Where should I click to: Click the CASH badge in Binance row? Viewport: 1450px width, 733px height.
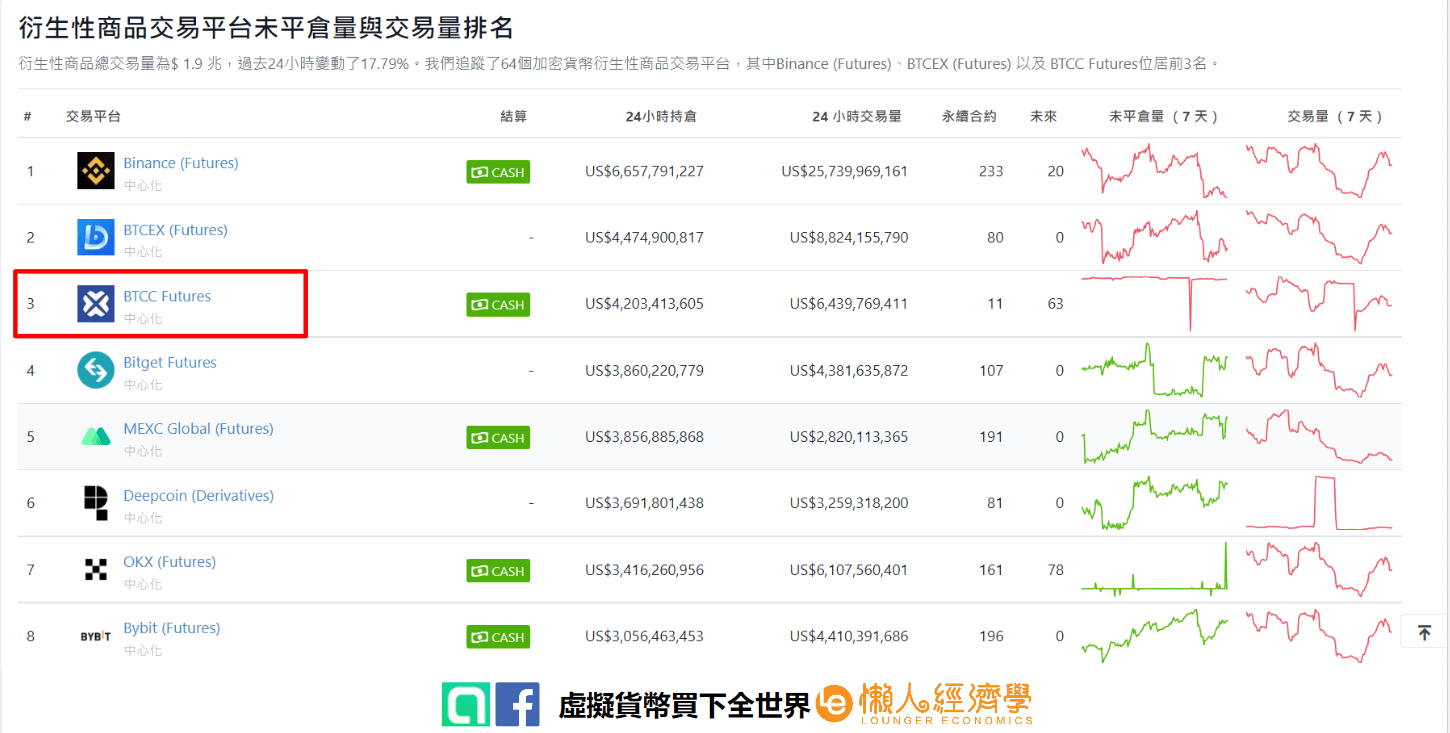pos(498,172)
